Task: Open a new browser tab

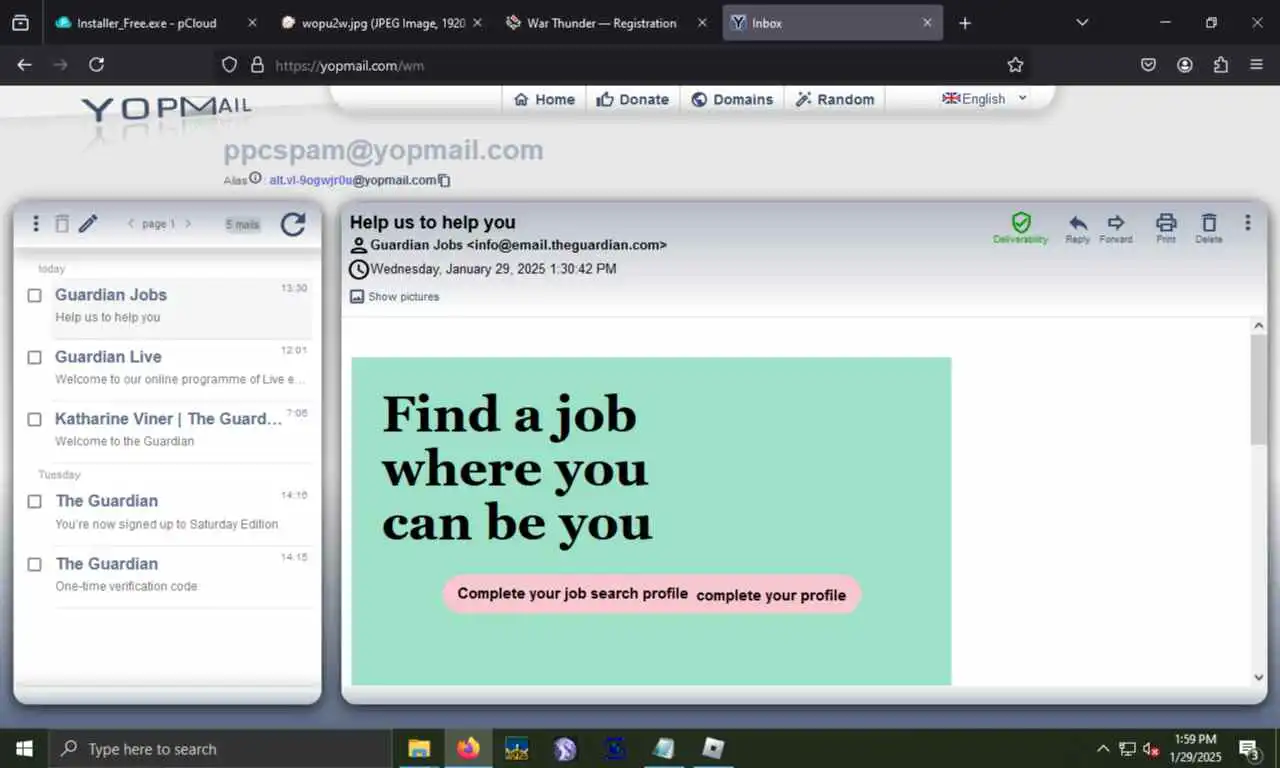Action: coord(964,23)
